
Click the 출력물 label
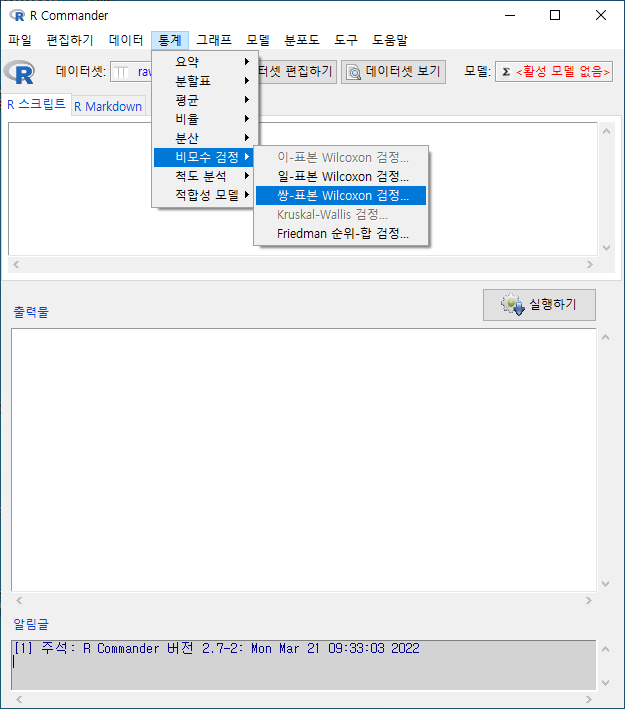coord(31,312)
